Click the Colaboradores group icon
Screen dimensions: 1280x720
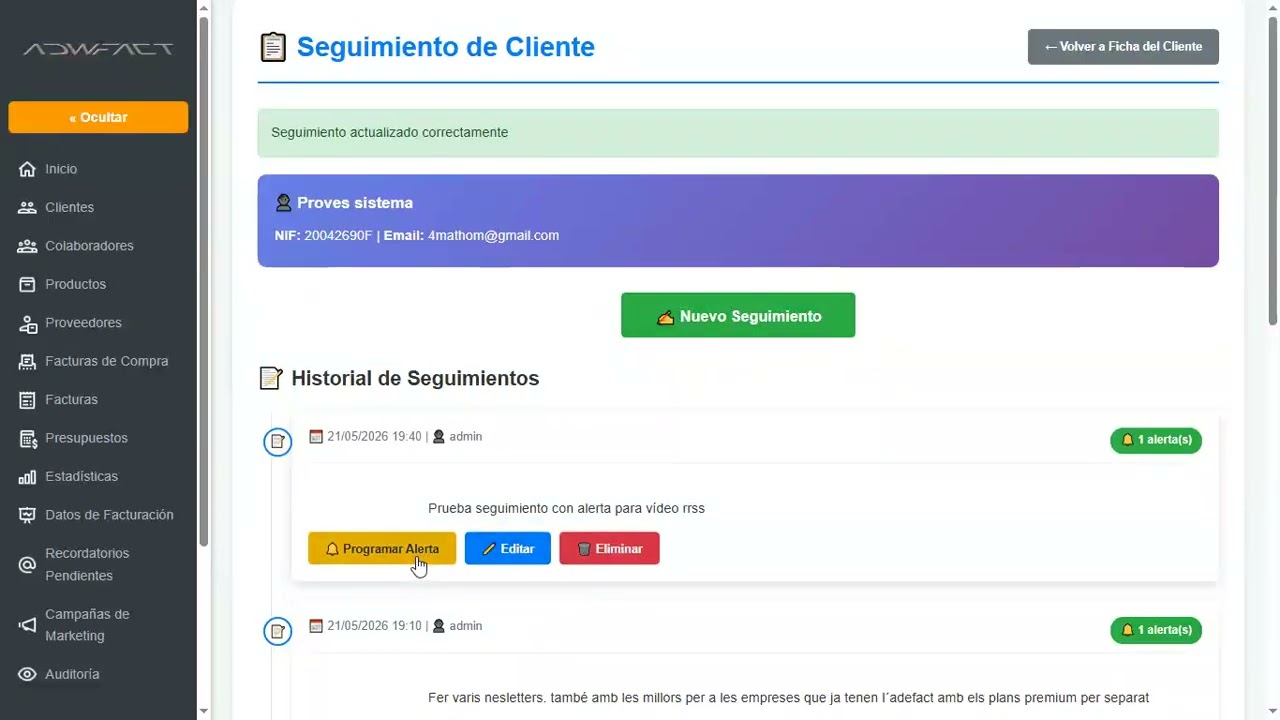point(27,246)
